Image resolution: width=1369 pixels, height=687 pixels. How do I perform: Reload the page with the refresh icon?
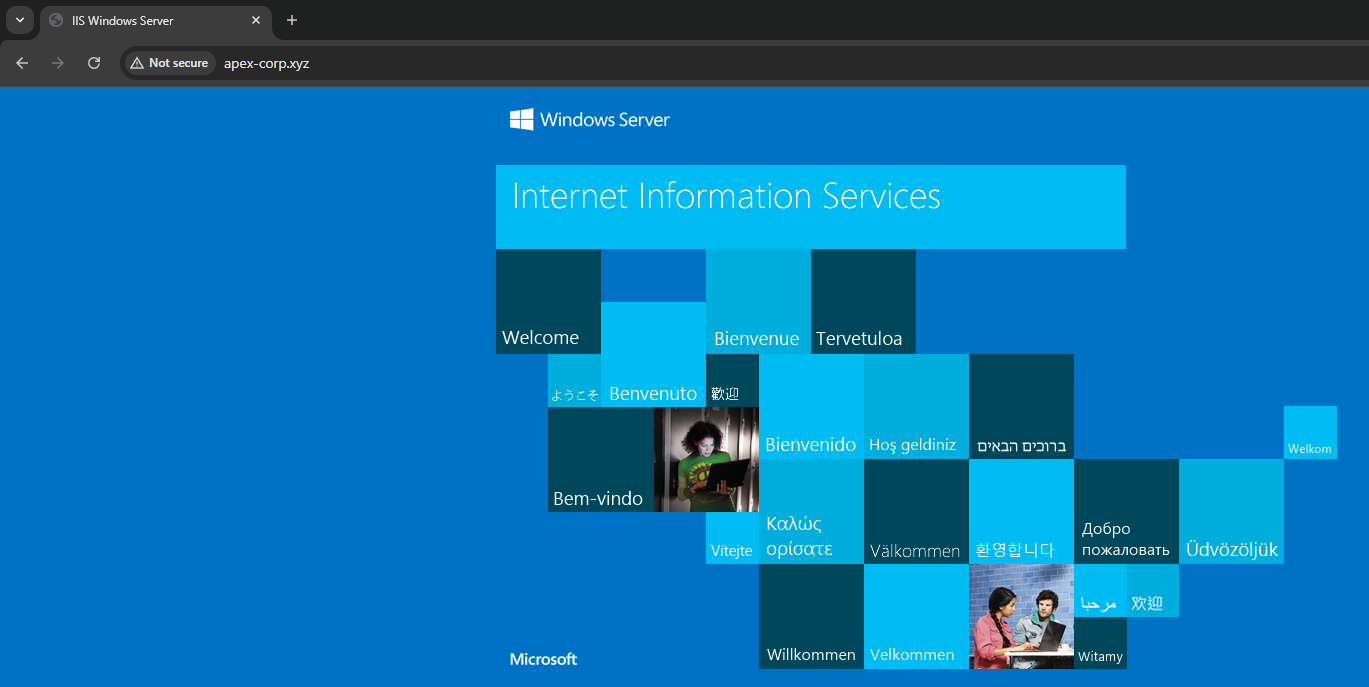(94, 63)
